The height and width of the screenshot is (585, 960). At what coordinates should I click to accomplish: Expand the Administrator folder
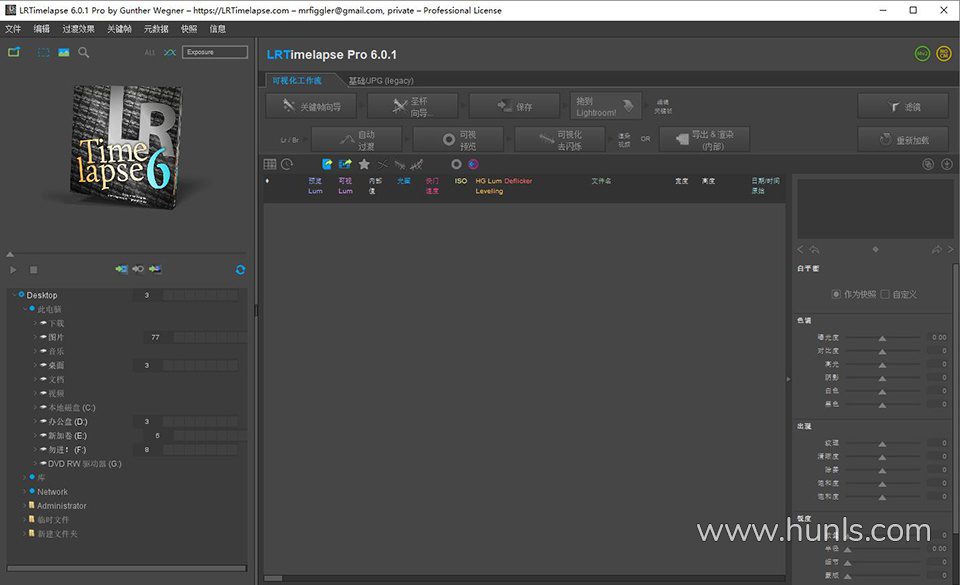(24, 505)
